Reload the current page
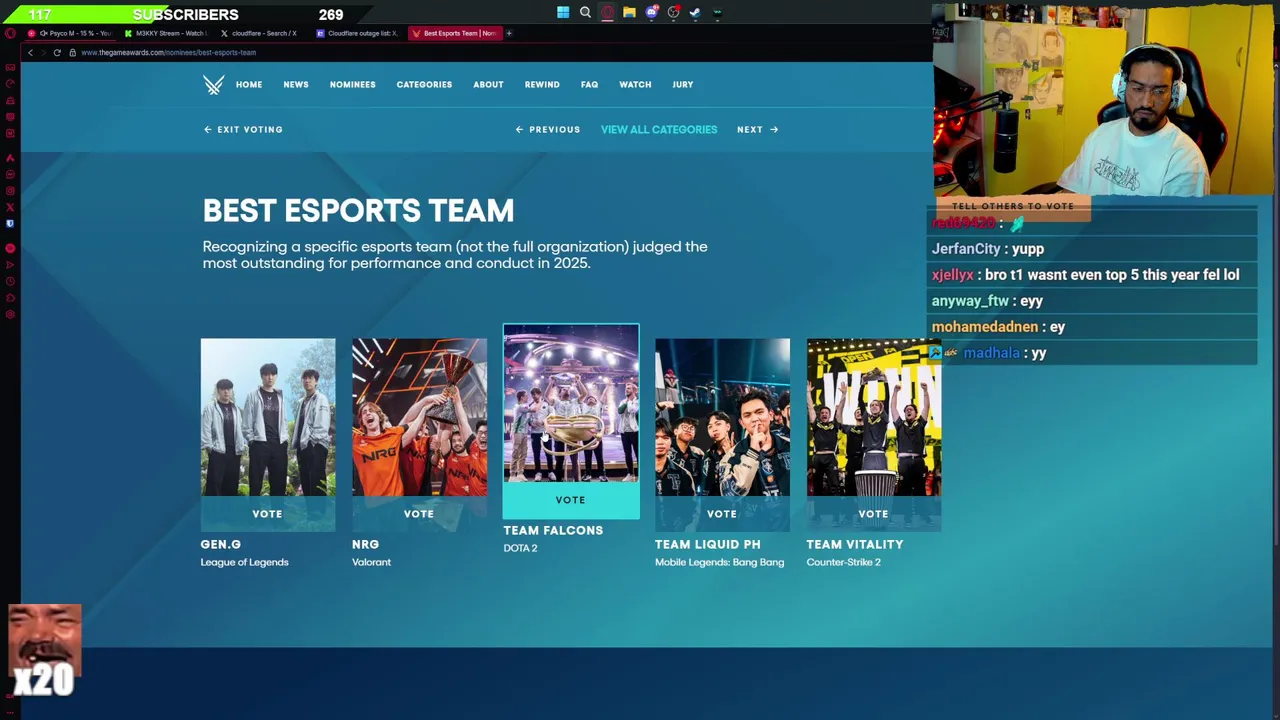This screenshot has width=1280, height=720. coord(57,52)
